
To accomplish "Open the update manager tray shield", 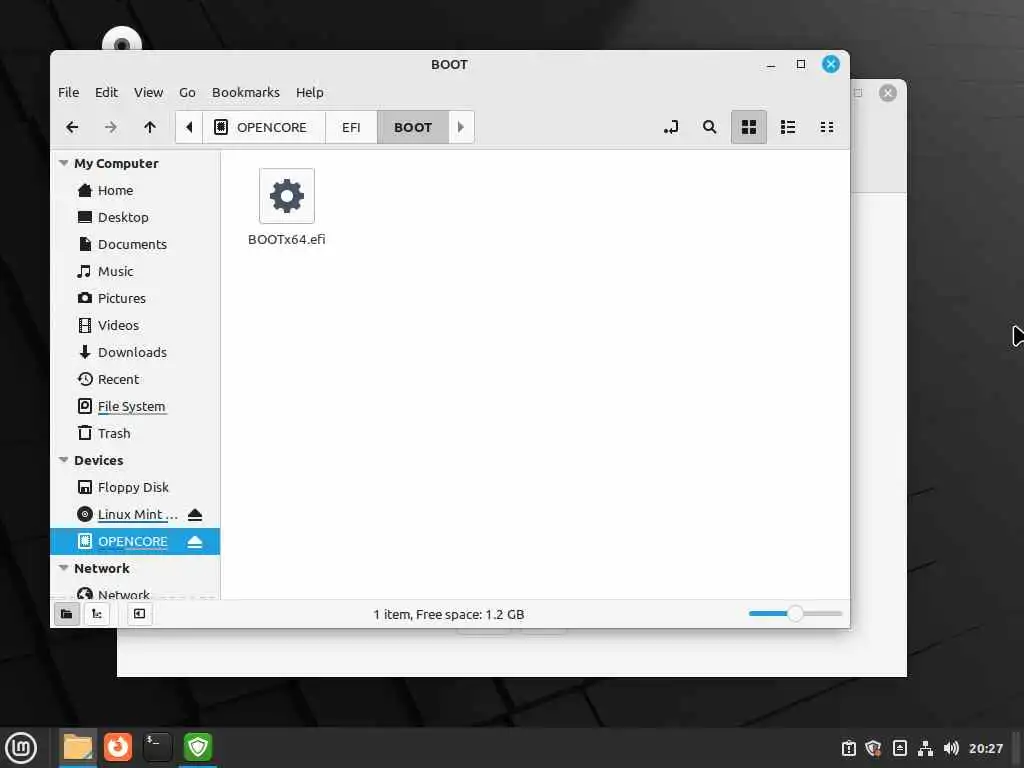I will pyautogui.click(x=873, y=748).
